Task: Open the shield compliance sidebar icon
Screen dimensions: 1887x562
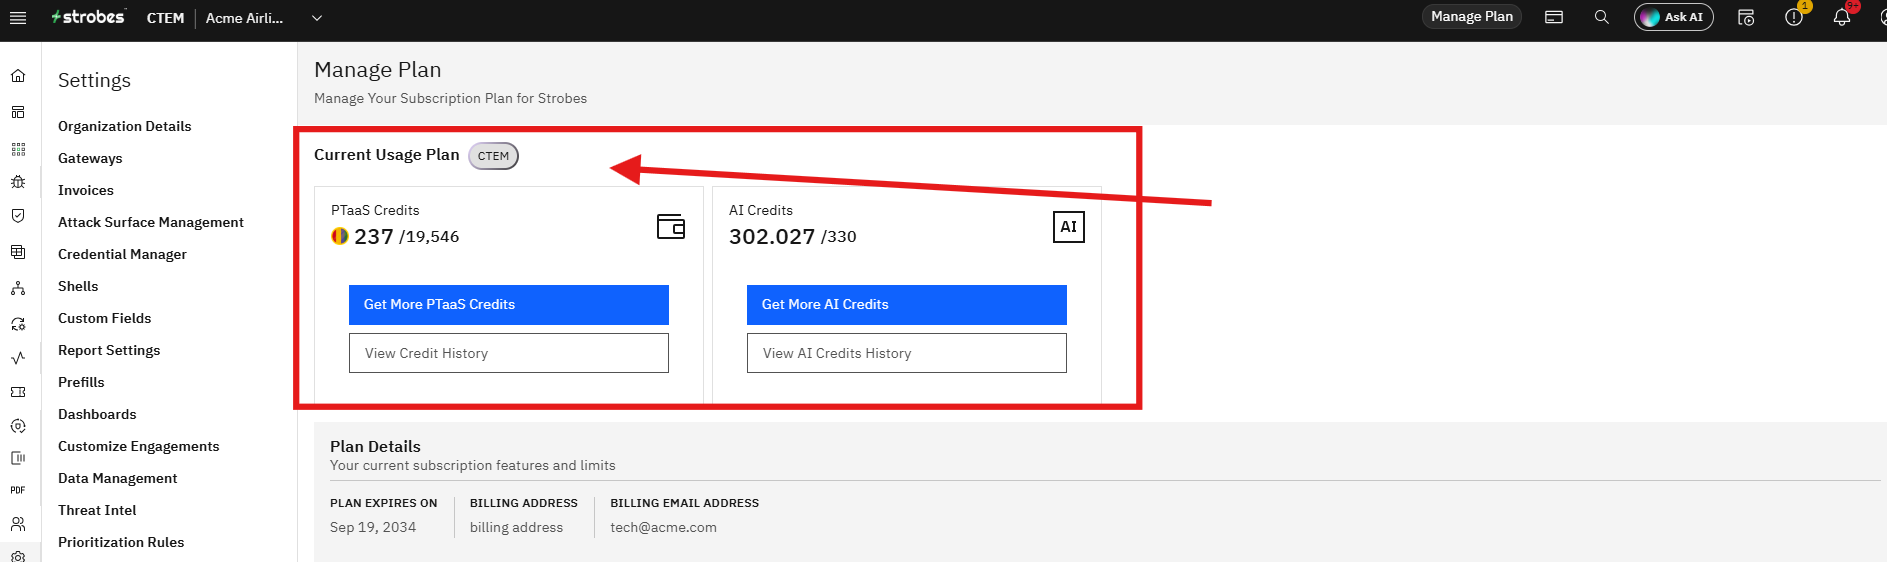Action: (18, 216)
